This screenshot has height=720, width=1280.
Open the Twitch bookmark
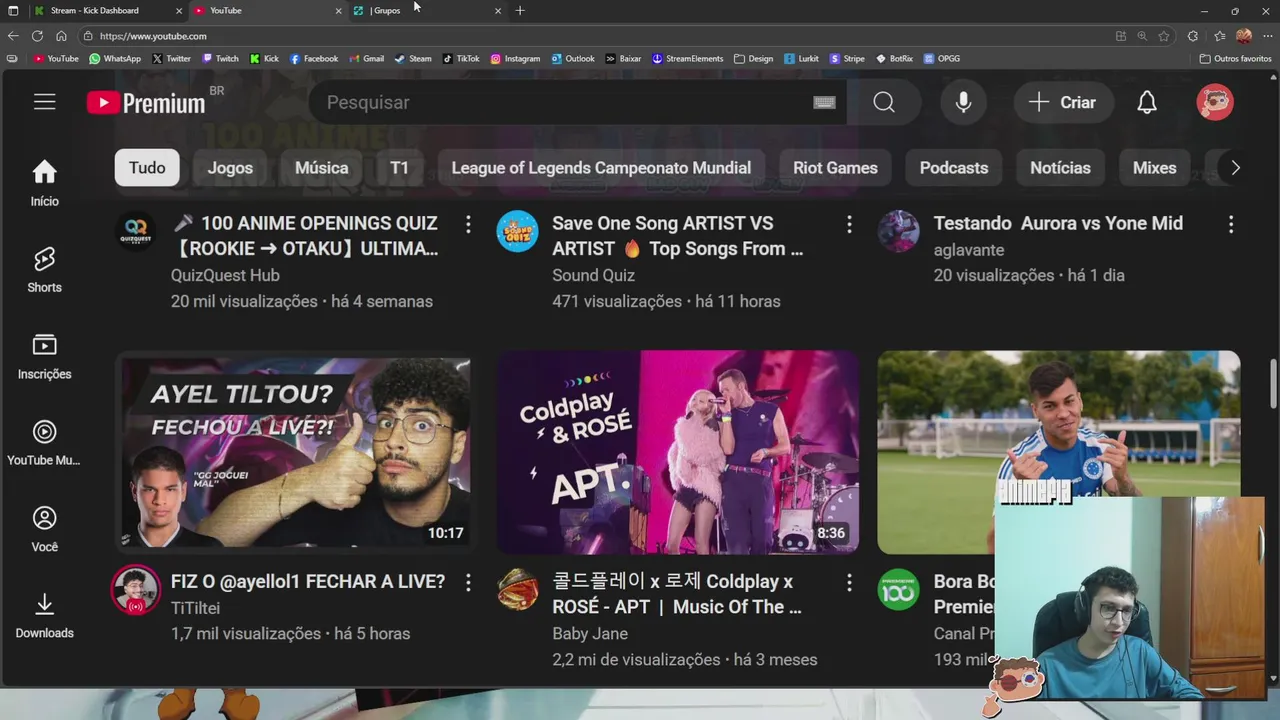point(221,58)
